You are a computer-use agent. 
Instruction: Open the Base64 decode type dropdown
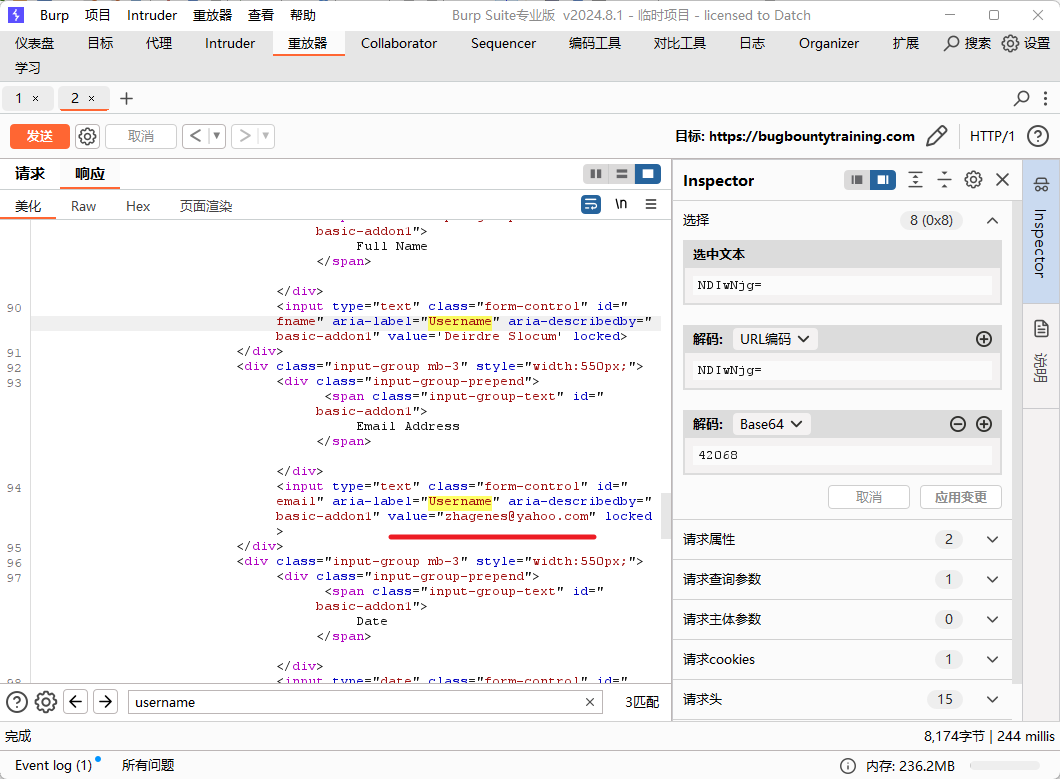771,424
